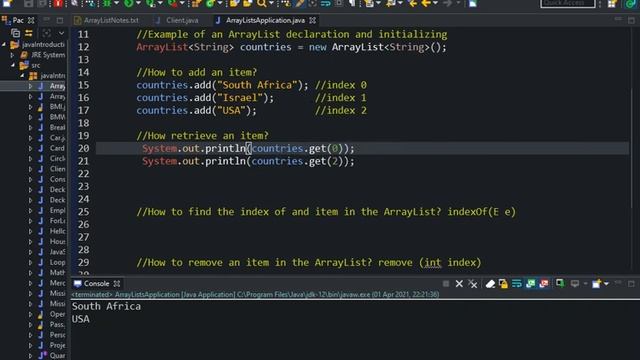Click Remove All Terminated Launches icon
Screen dimensions: 640x360
point(473,283)
